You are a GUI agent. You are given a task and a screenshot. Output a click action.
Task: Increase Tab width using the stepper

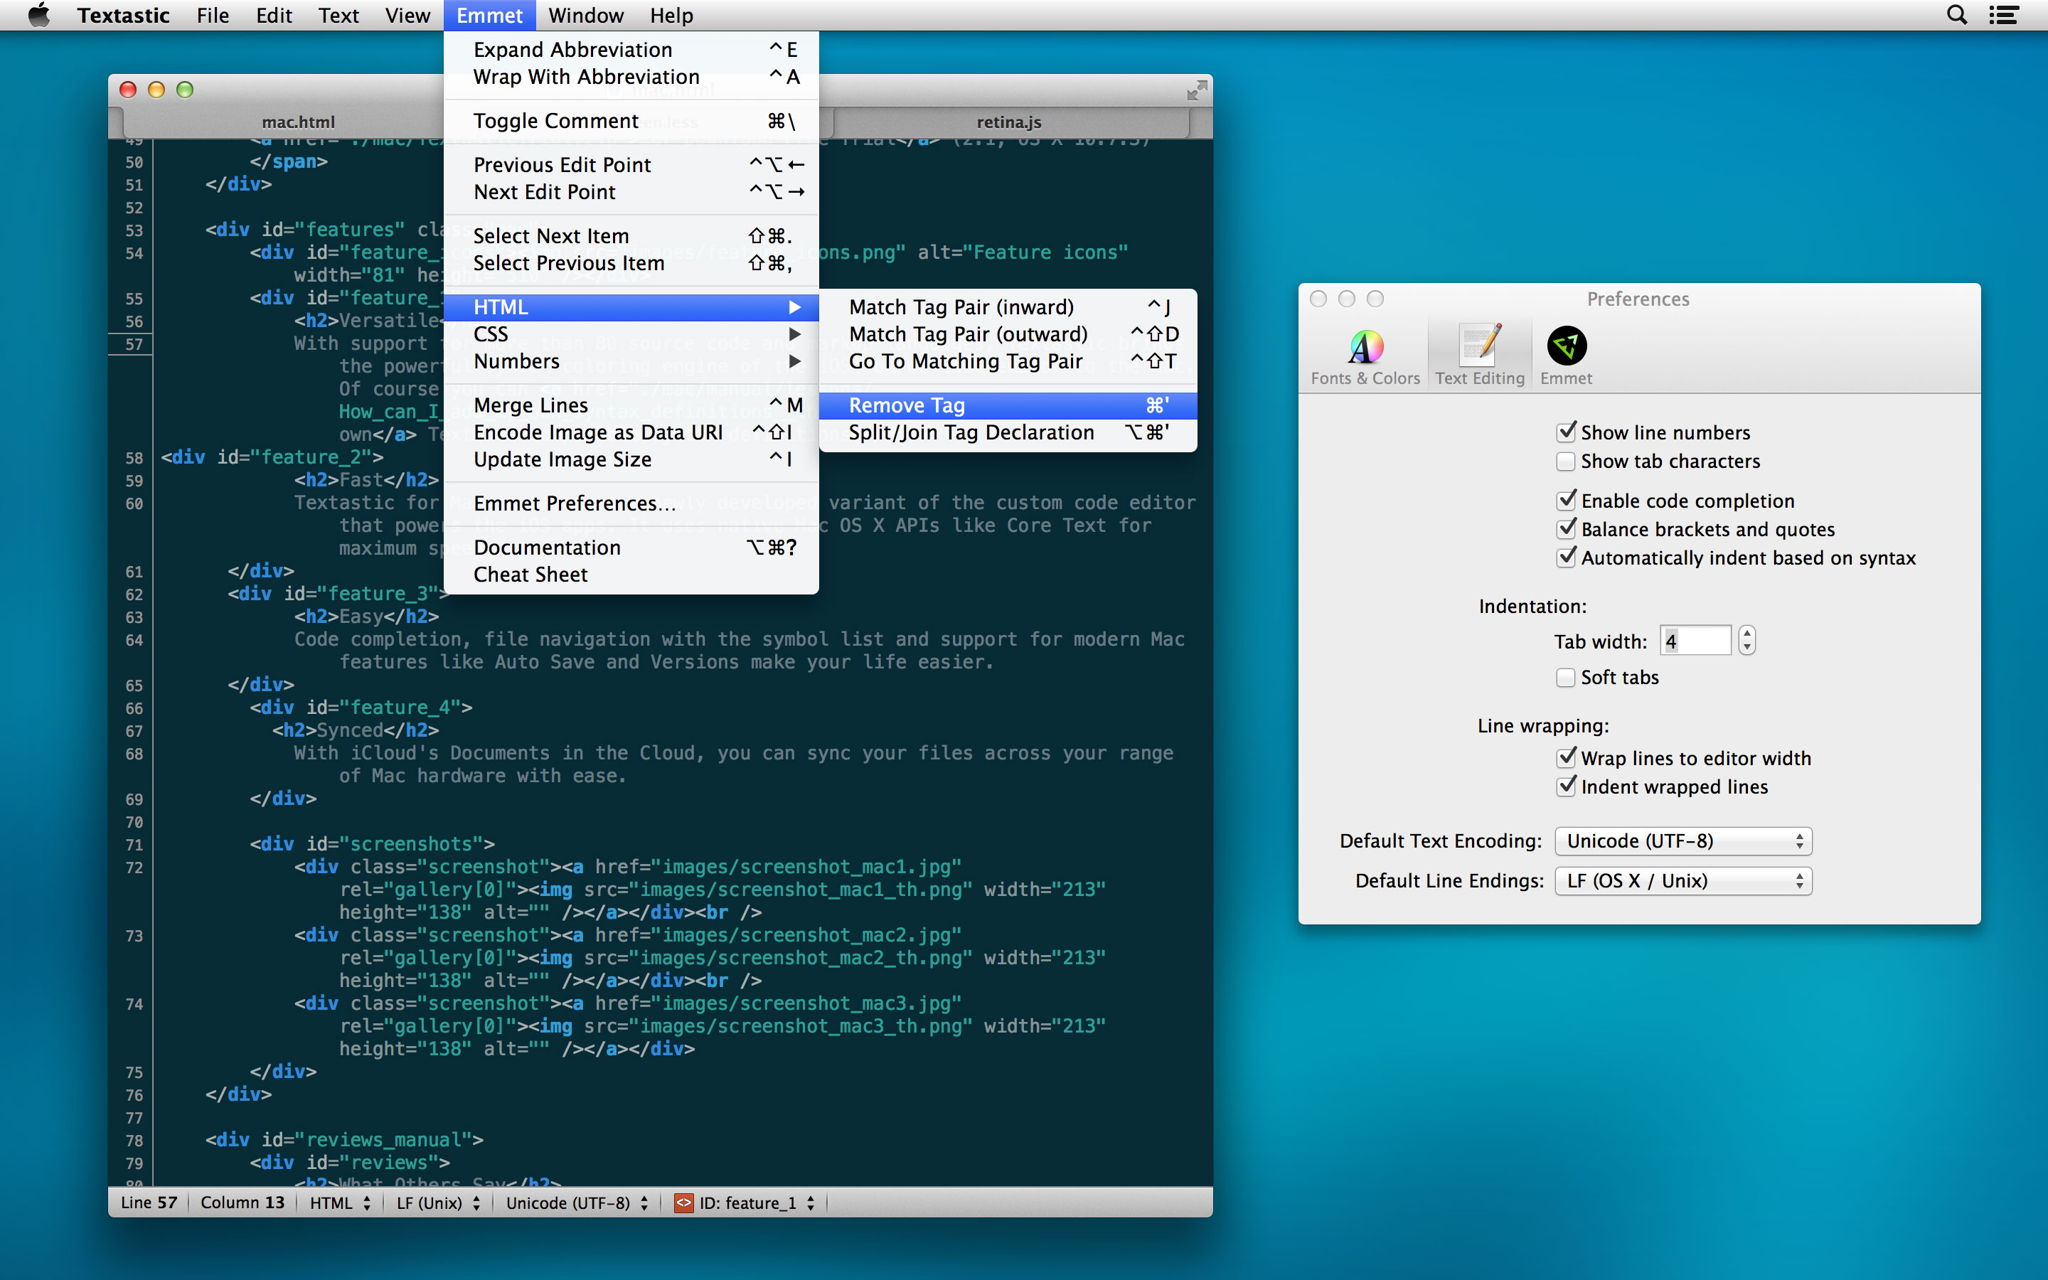click(1746, 633)
